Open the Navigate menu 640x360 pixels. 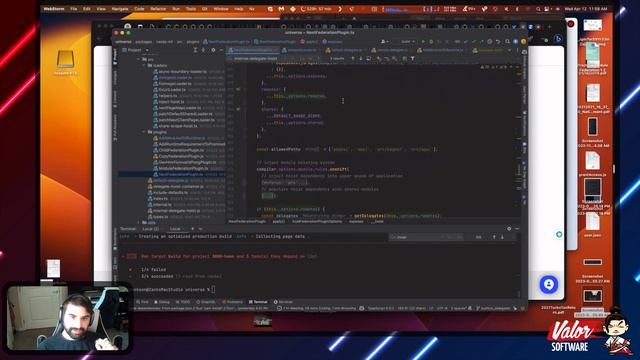click(120, 9)
